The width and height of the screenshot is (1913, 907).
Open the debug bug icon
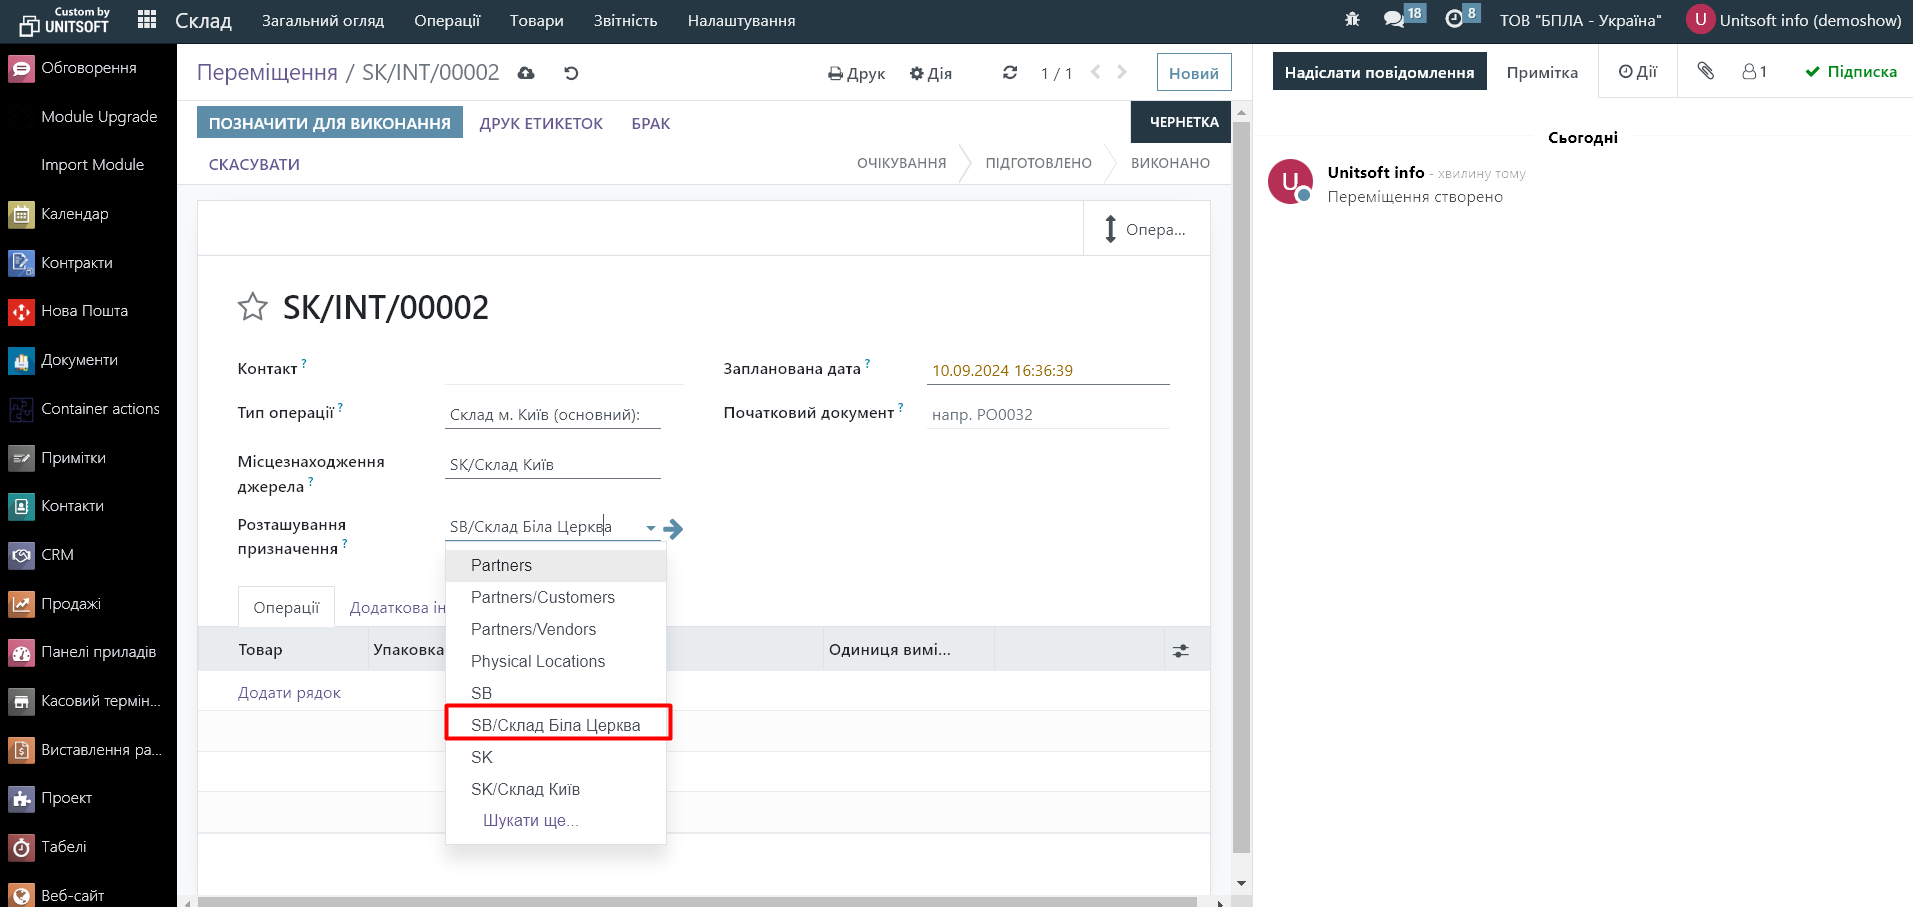pyautogui.click(x=1352, y=20)
